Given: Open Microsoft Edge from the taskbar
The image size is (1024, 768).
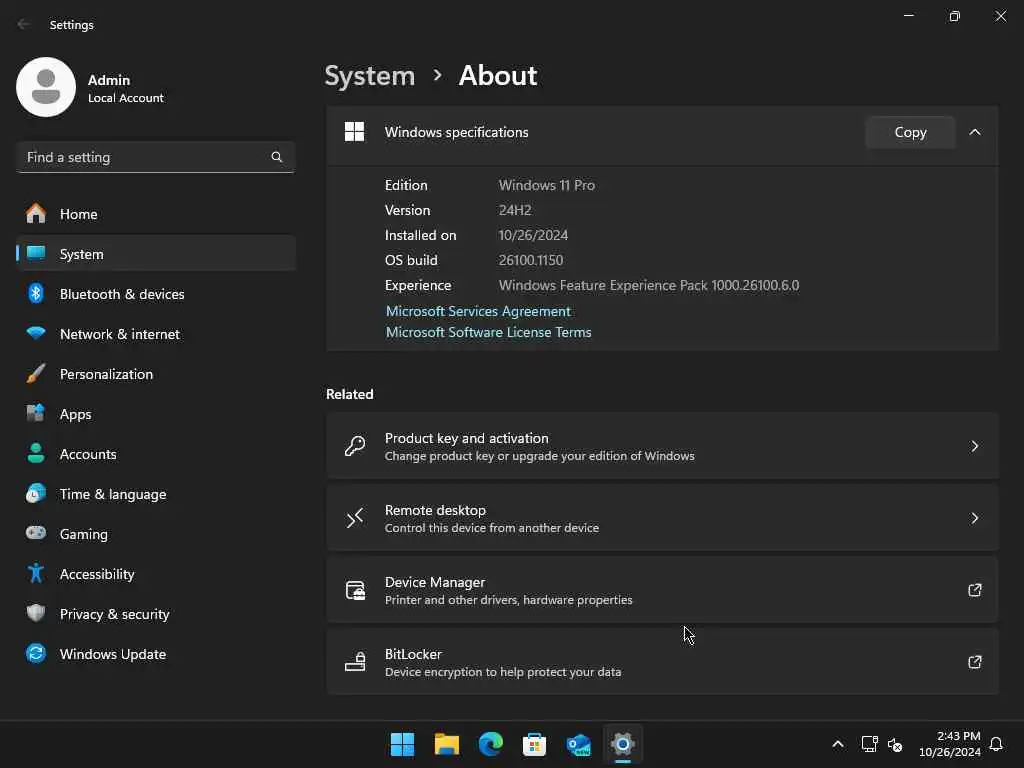Looking at the screenshot, I should (x=490, y=744).
